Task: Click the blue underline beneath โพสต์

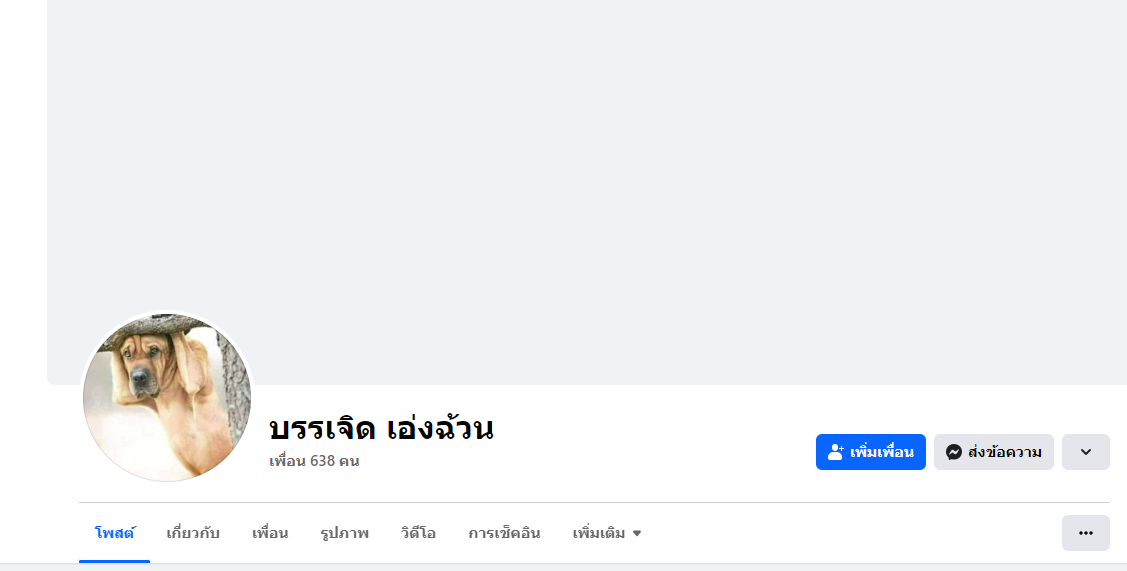Action: point(115,561)
